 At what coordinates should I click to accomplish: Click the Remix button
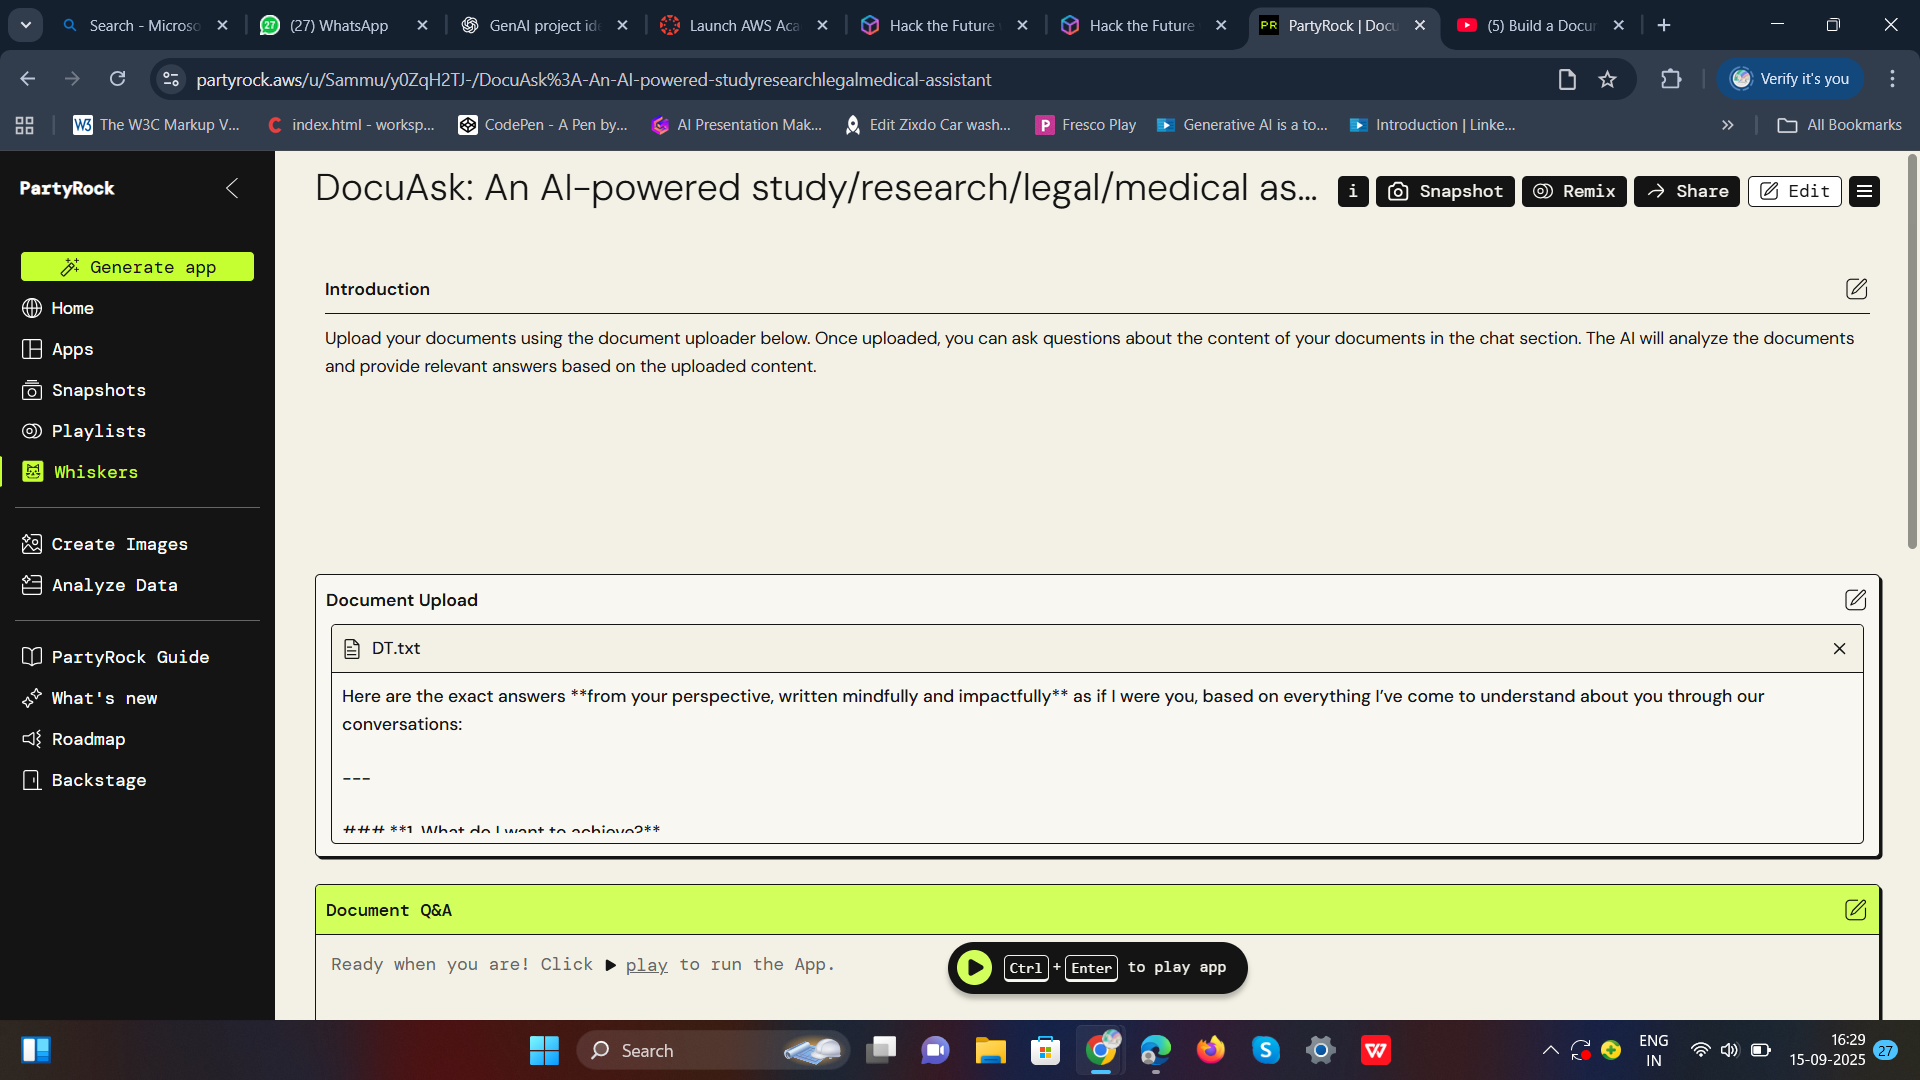(x=1574, y=191)
